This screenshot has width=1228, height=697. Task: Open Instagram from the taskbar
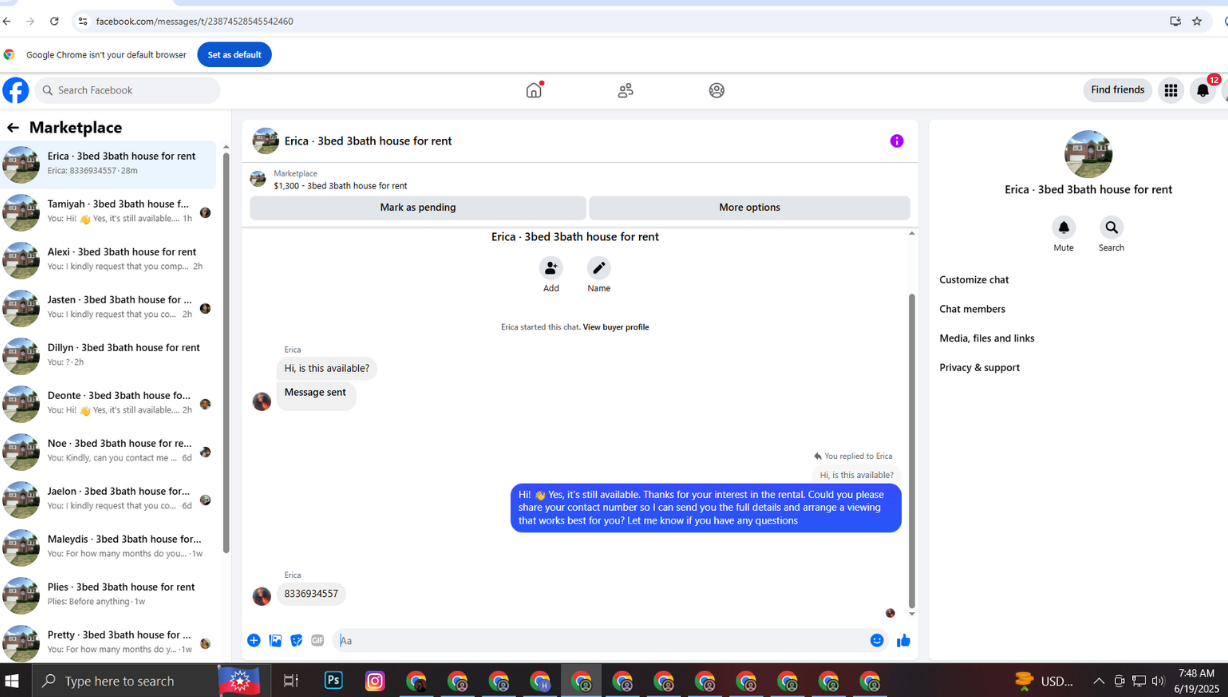(x=375, y=681)
